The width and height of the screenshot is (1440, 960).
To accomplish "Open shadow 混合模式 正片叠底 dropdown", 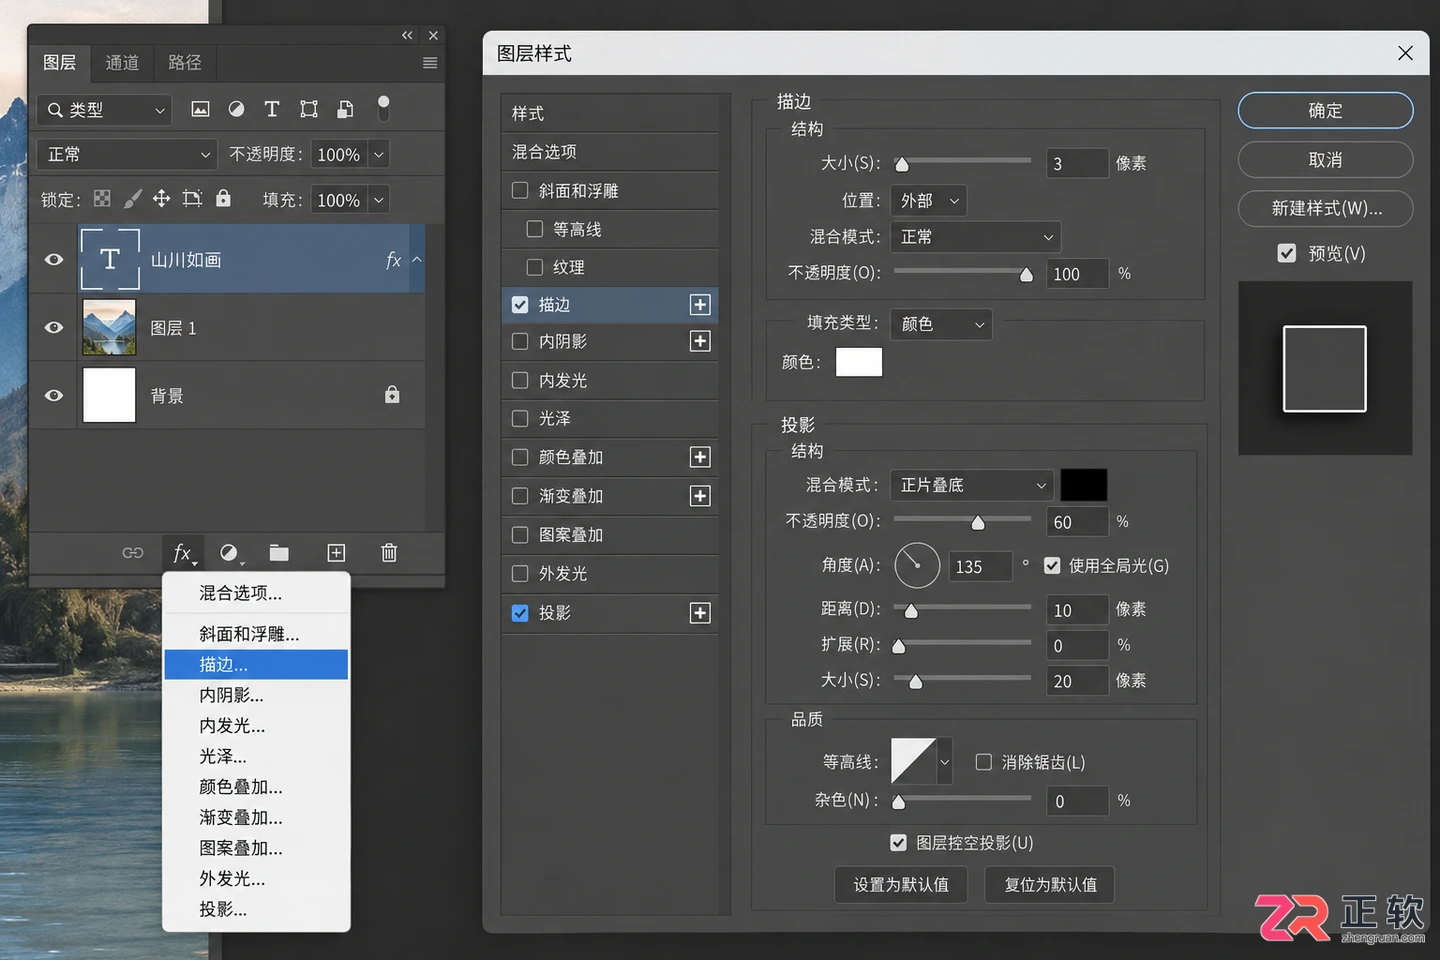I will pos(972,485).
